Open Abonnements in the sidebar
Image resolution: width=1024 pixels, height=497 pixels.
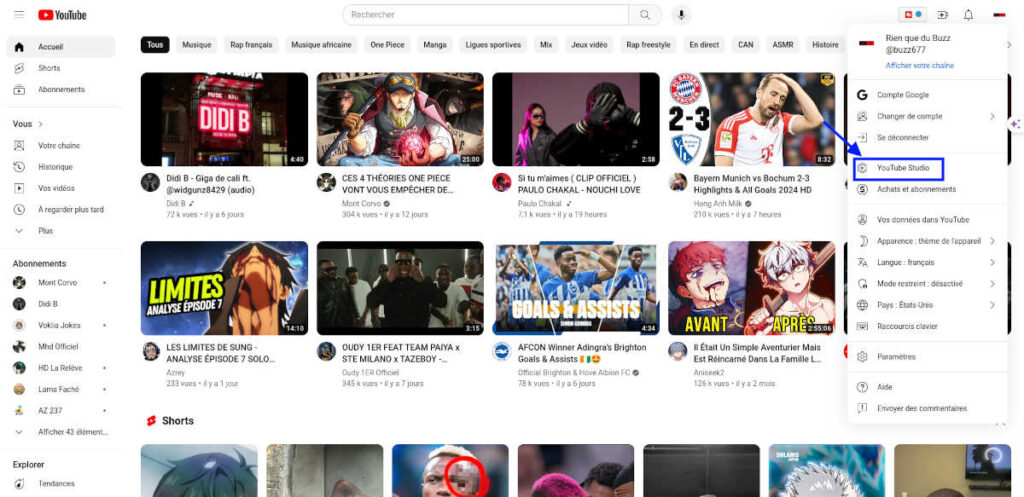pyautogui.click(x=61, y=89)
